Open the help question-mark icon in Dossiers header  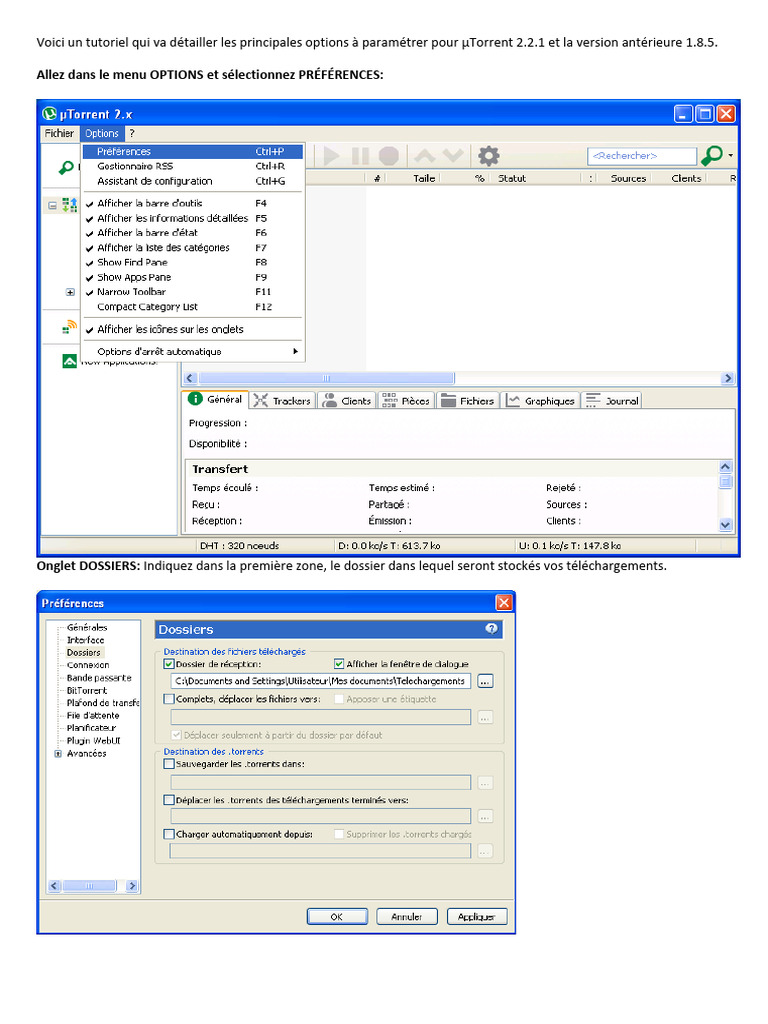(x=492, y=628)
